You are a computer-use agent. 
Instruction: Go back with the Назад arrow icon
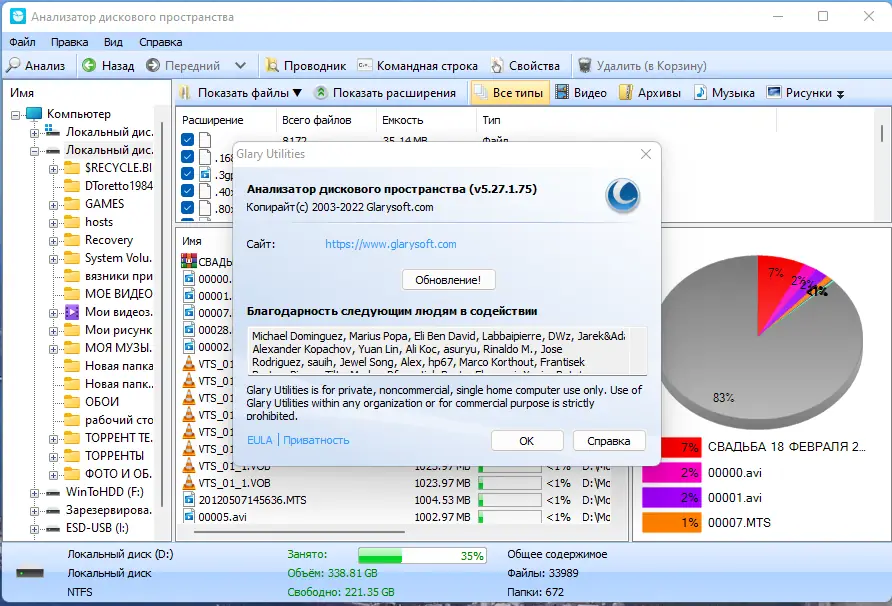[89, 65]
